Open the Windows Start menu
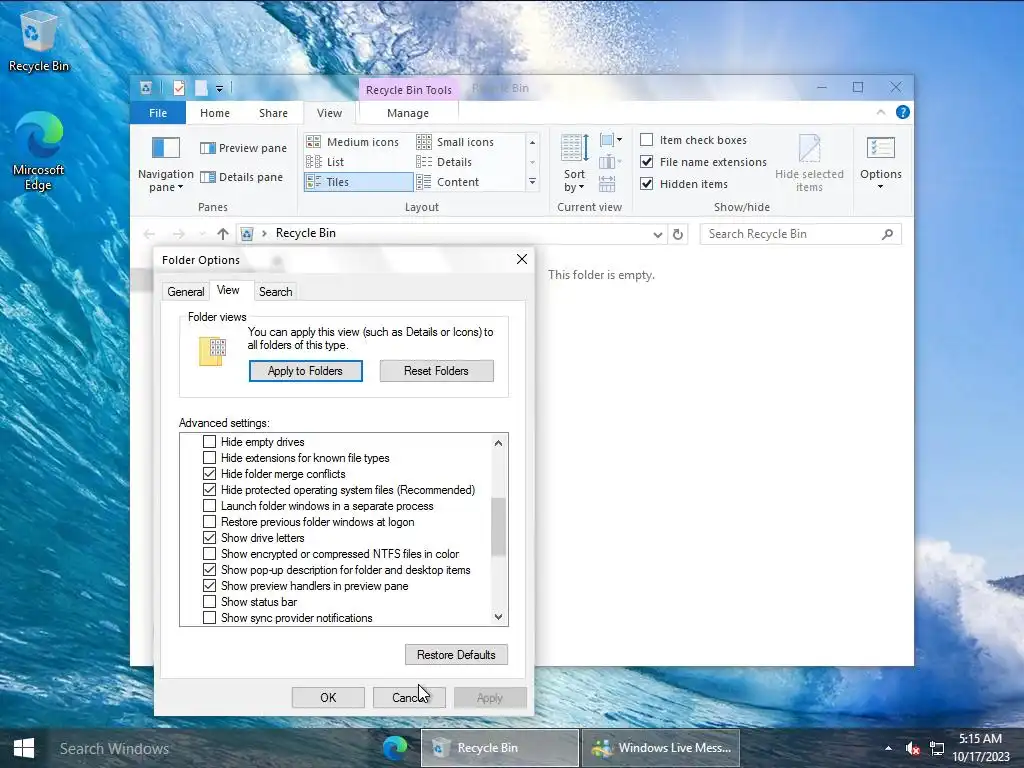This screenshot has width=1024, height=768. [x=24, y=748]
